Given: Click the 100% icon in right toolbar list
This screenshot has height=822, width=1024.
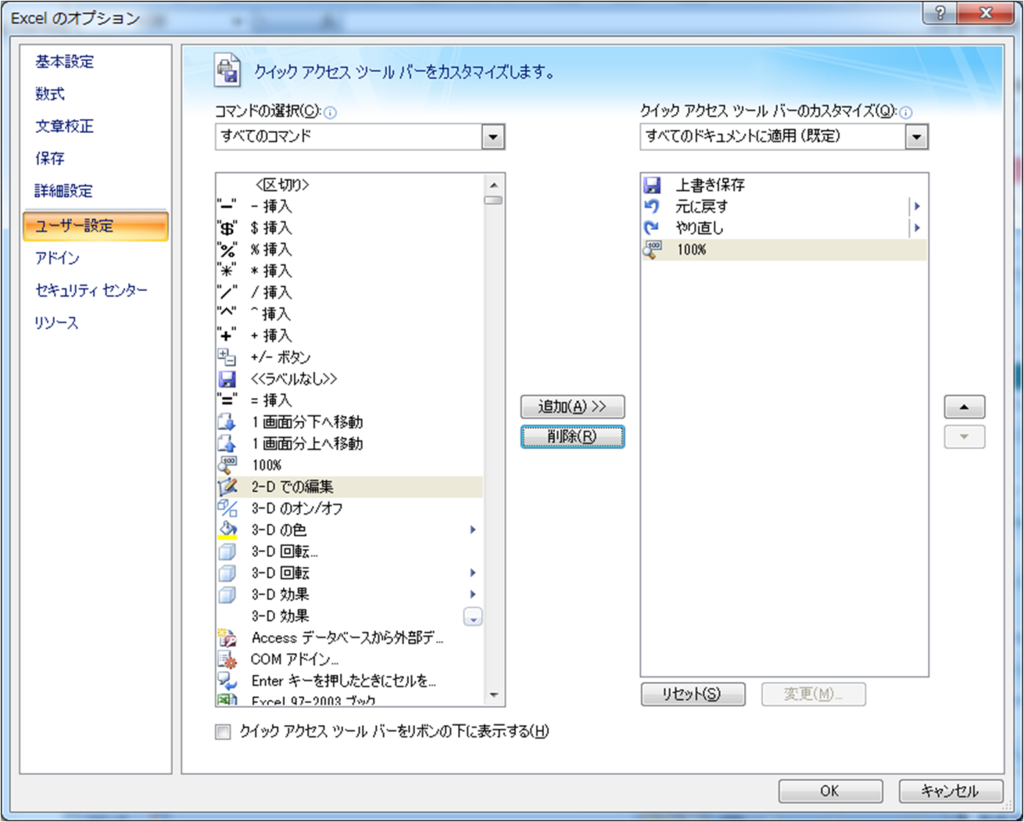Looking at the screenshot, I should (652, 249).
